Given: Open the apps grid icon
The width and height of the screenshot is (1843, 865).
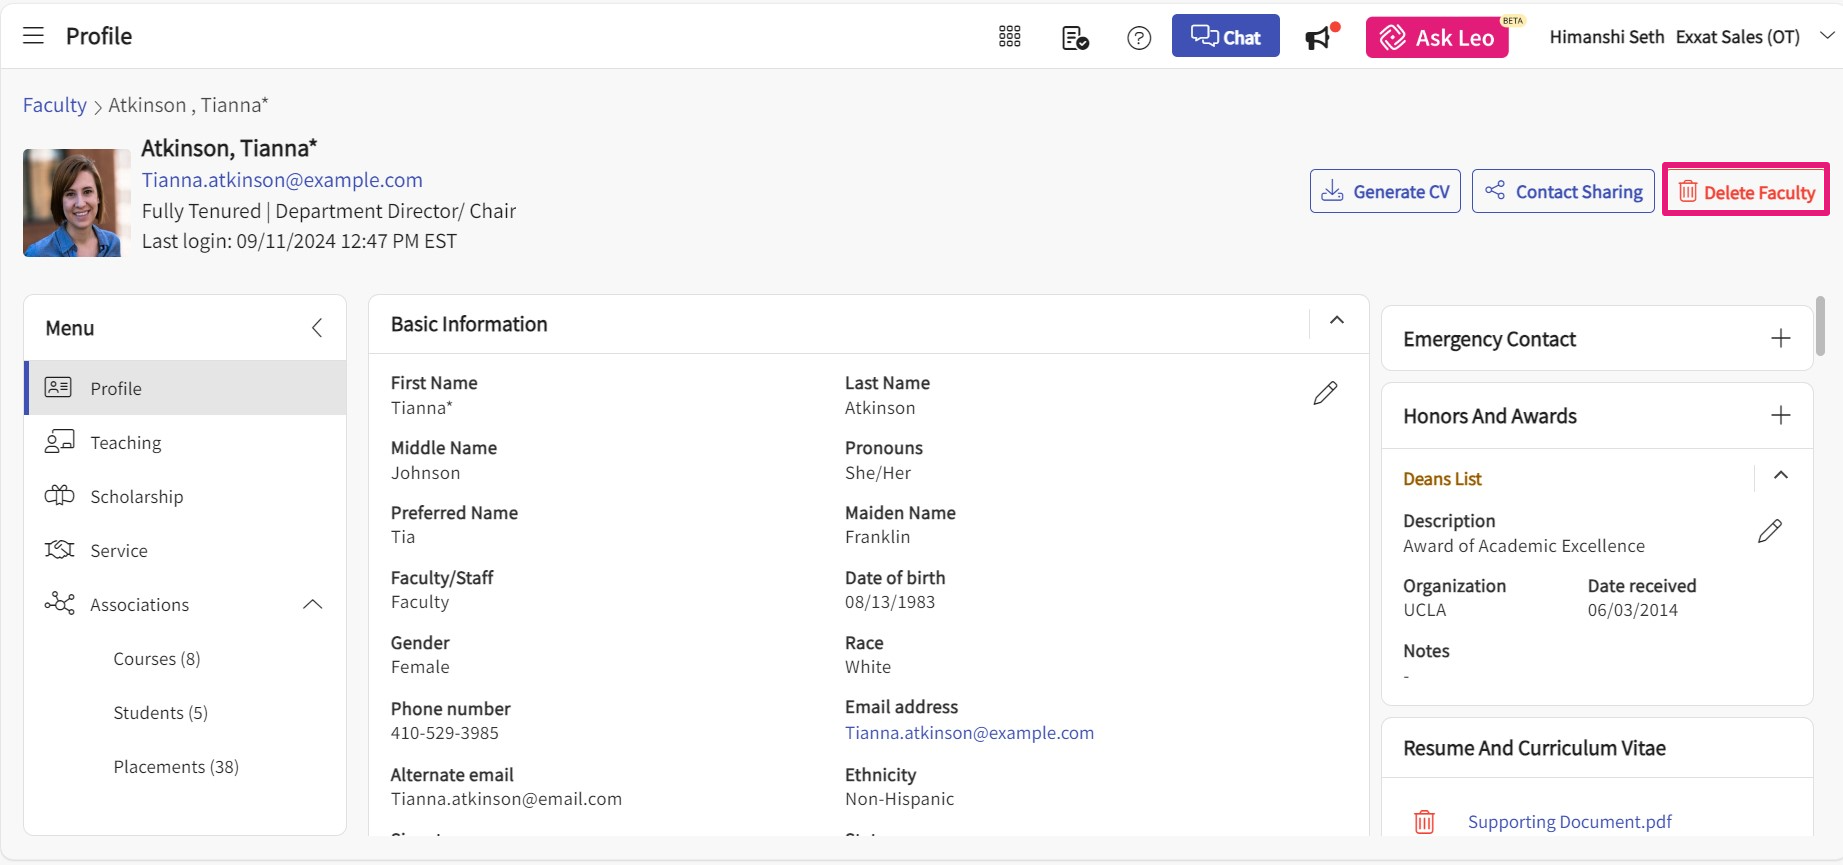Looking at the screenshot, I should coord(1009,37).
